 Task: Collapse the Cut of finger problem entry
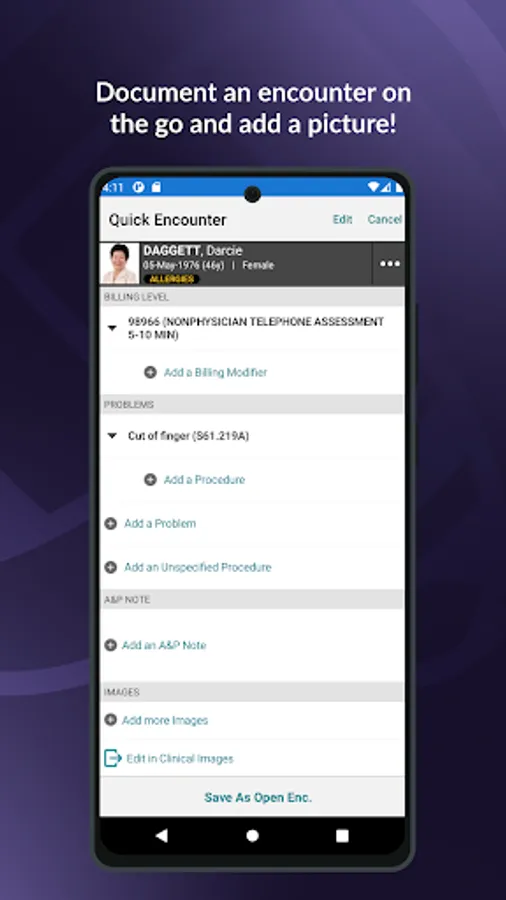(112, 436)
